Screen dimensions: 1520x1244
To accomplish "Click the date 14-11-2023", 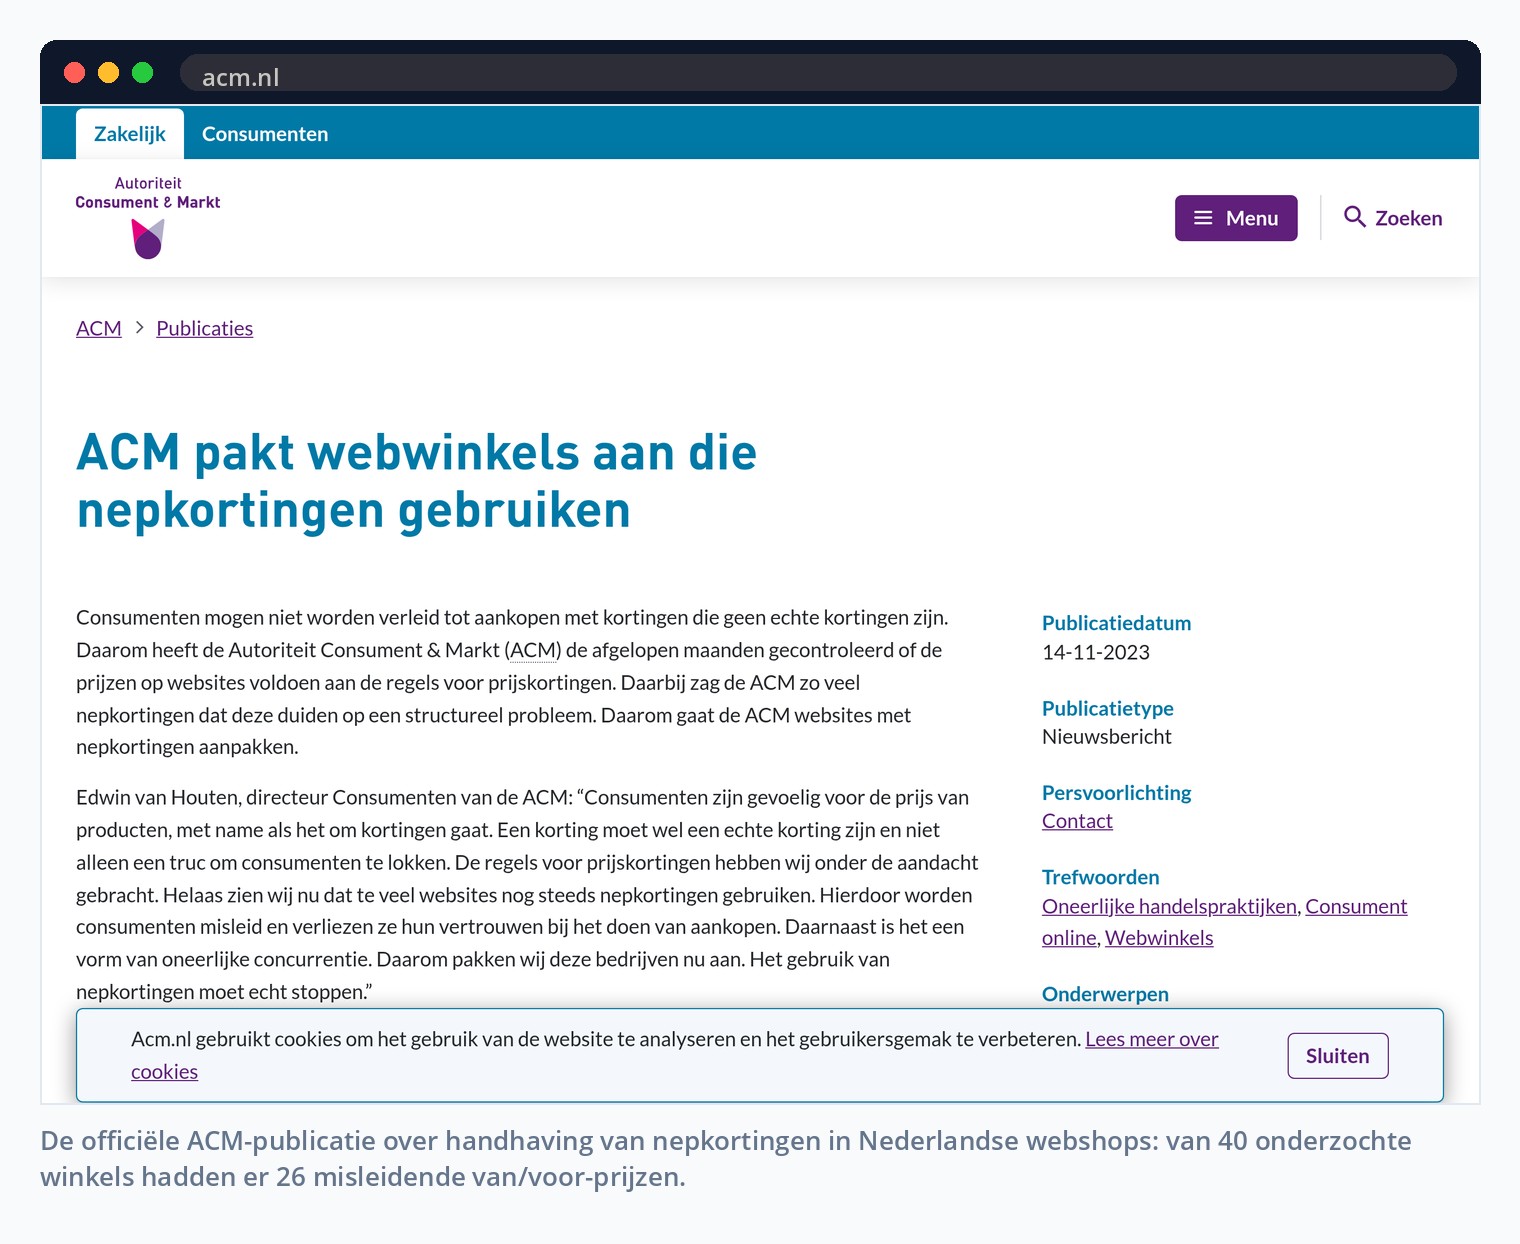I will click(x=1096, y=652).
